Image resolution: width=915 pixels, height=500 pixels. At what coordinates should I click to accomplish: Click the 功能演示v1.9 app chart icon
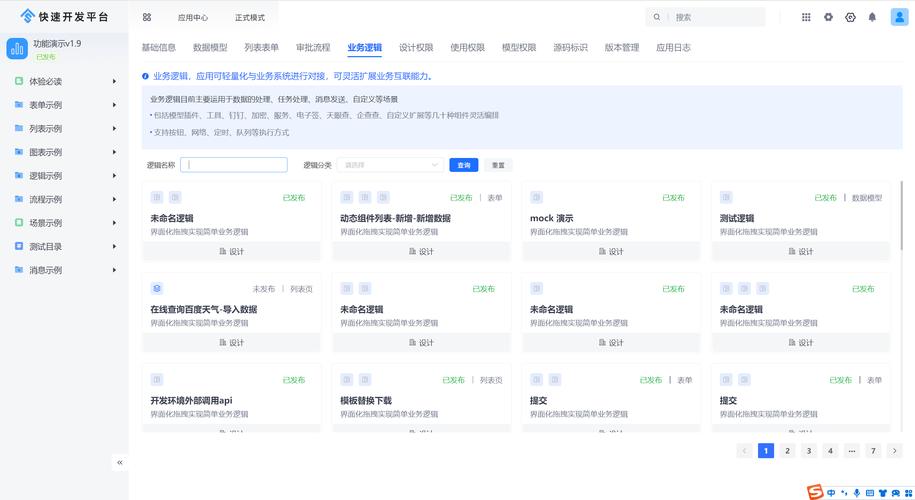(17, 49)
